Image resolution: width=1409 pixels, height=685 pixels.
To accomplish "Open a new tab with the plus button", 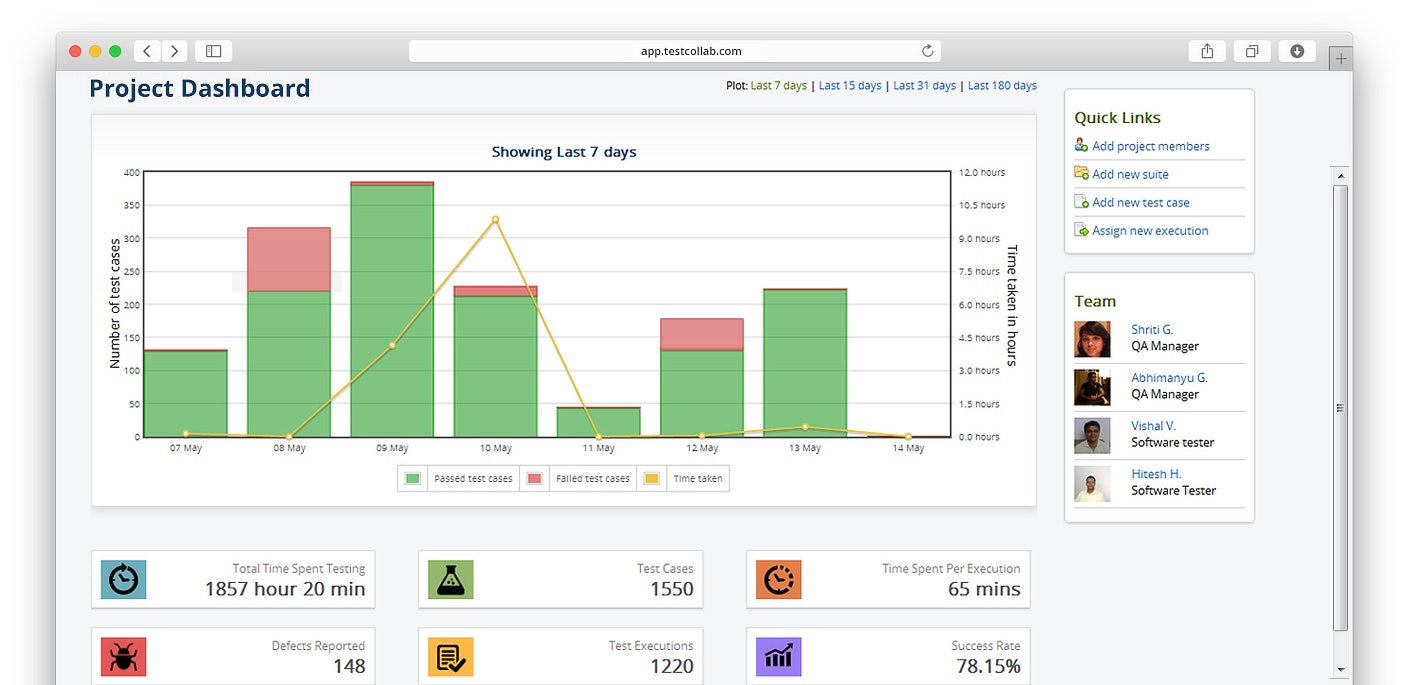I will (1340, 59).
